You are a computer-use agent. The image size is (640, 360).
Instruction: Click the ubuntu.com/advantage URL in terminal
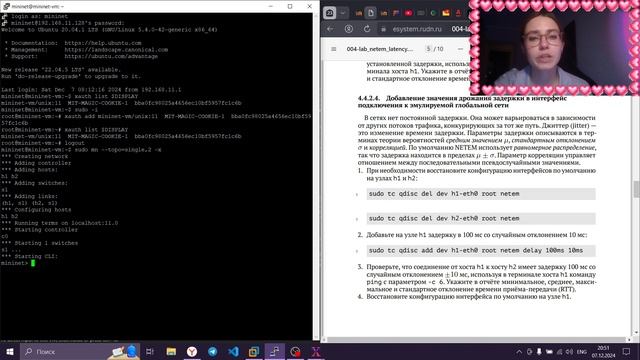pos(111,56)
